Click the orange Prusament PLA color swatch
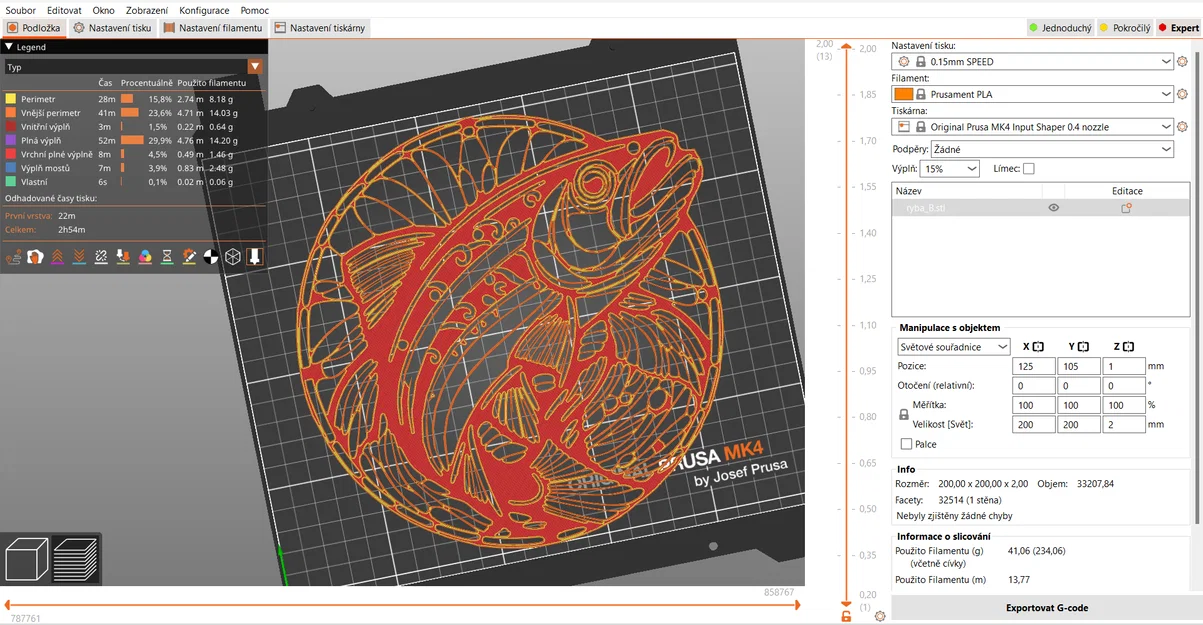The height and width of the screenshot is (625, 1203). (x=904, y=94)
